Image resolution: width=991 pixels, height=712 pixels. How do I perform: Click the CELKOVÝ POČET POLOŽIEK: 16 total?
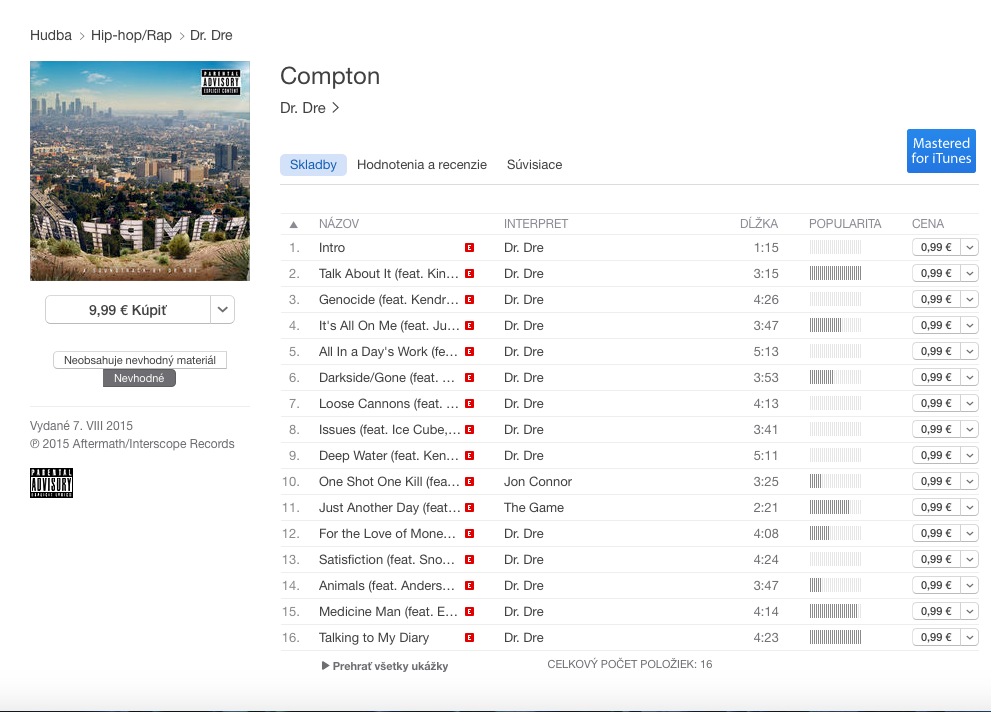[629, 664]
